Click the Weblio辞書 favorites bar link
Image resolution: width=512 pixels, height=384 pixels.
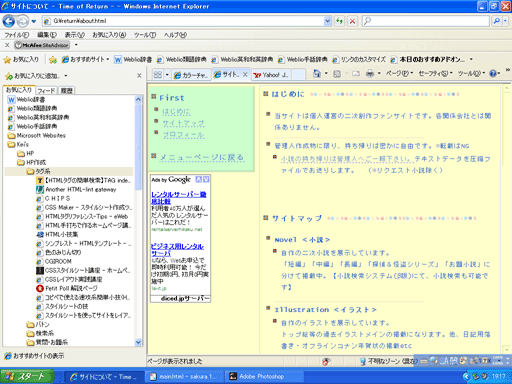point(133,60)
